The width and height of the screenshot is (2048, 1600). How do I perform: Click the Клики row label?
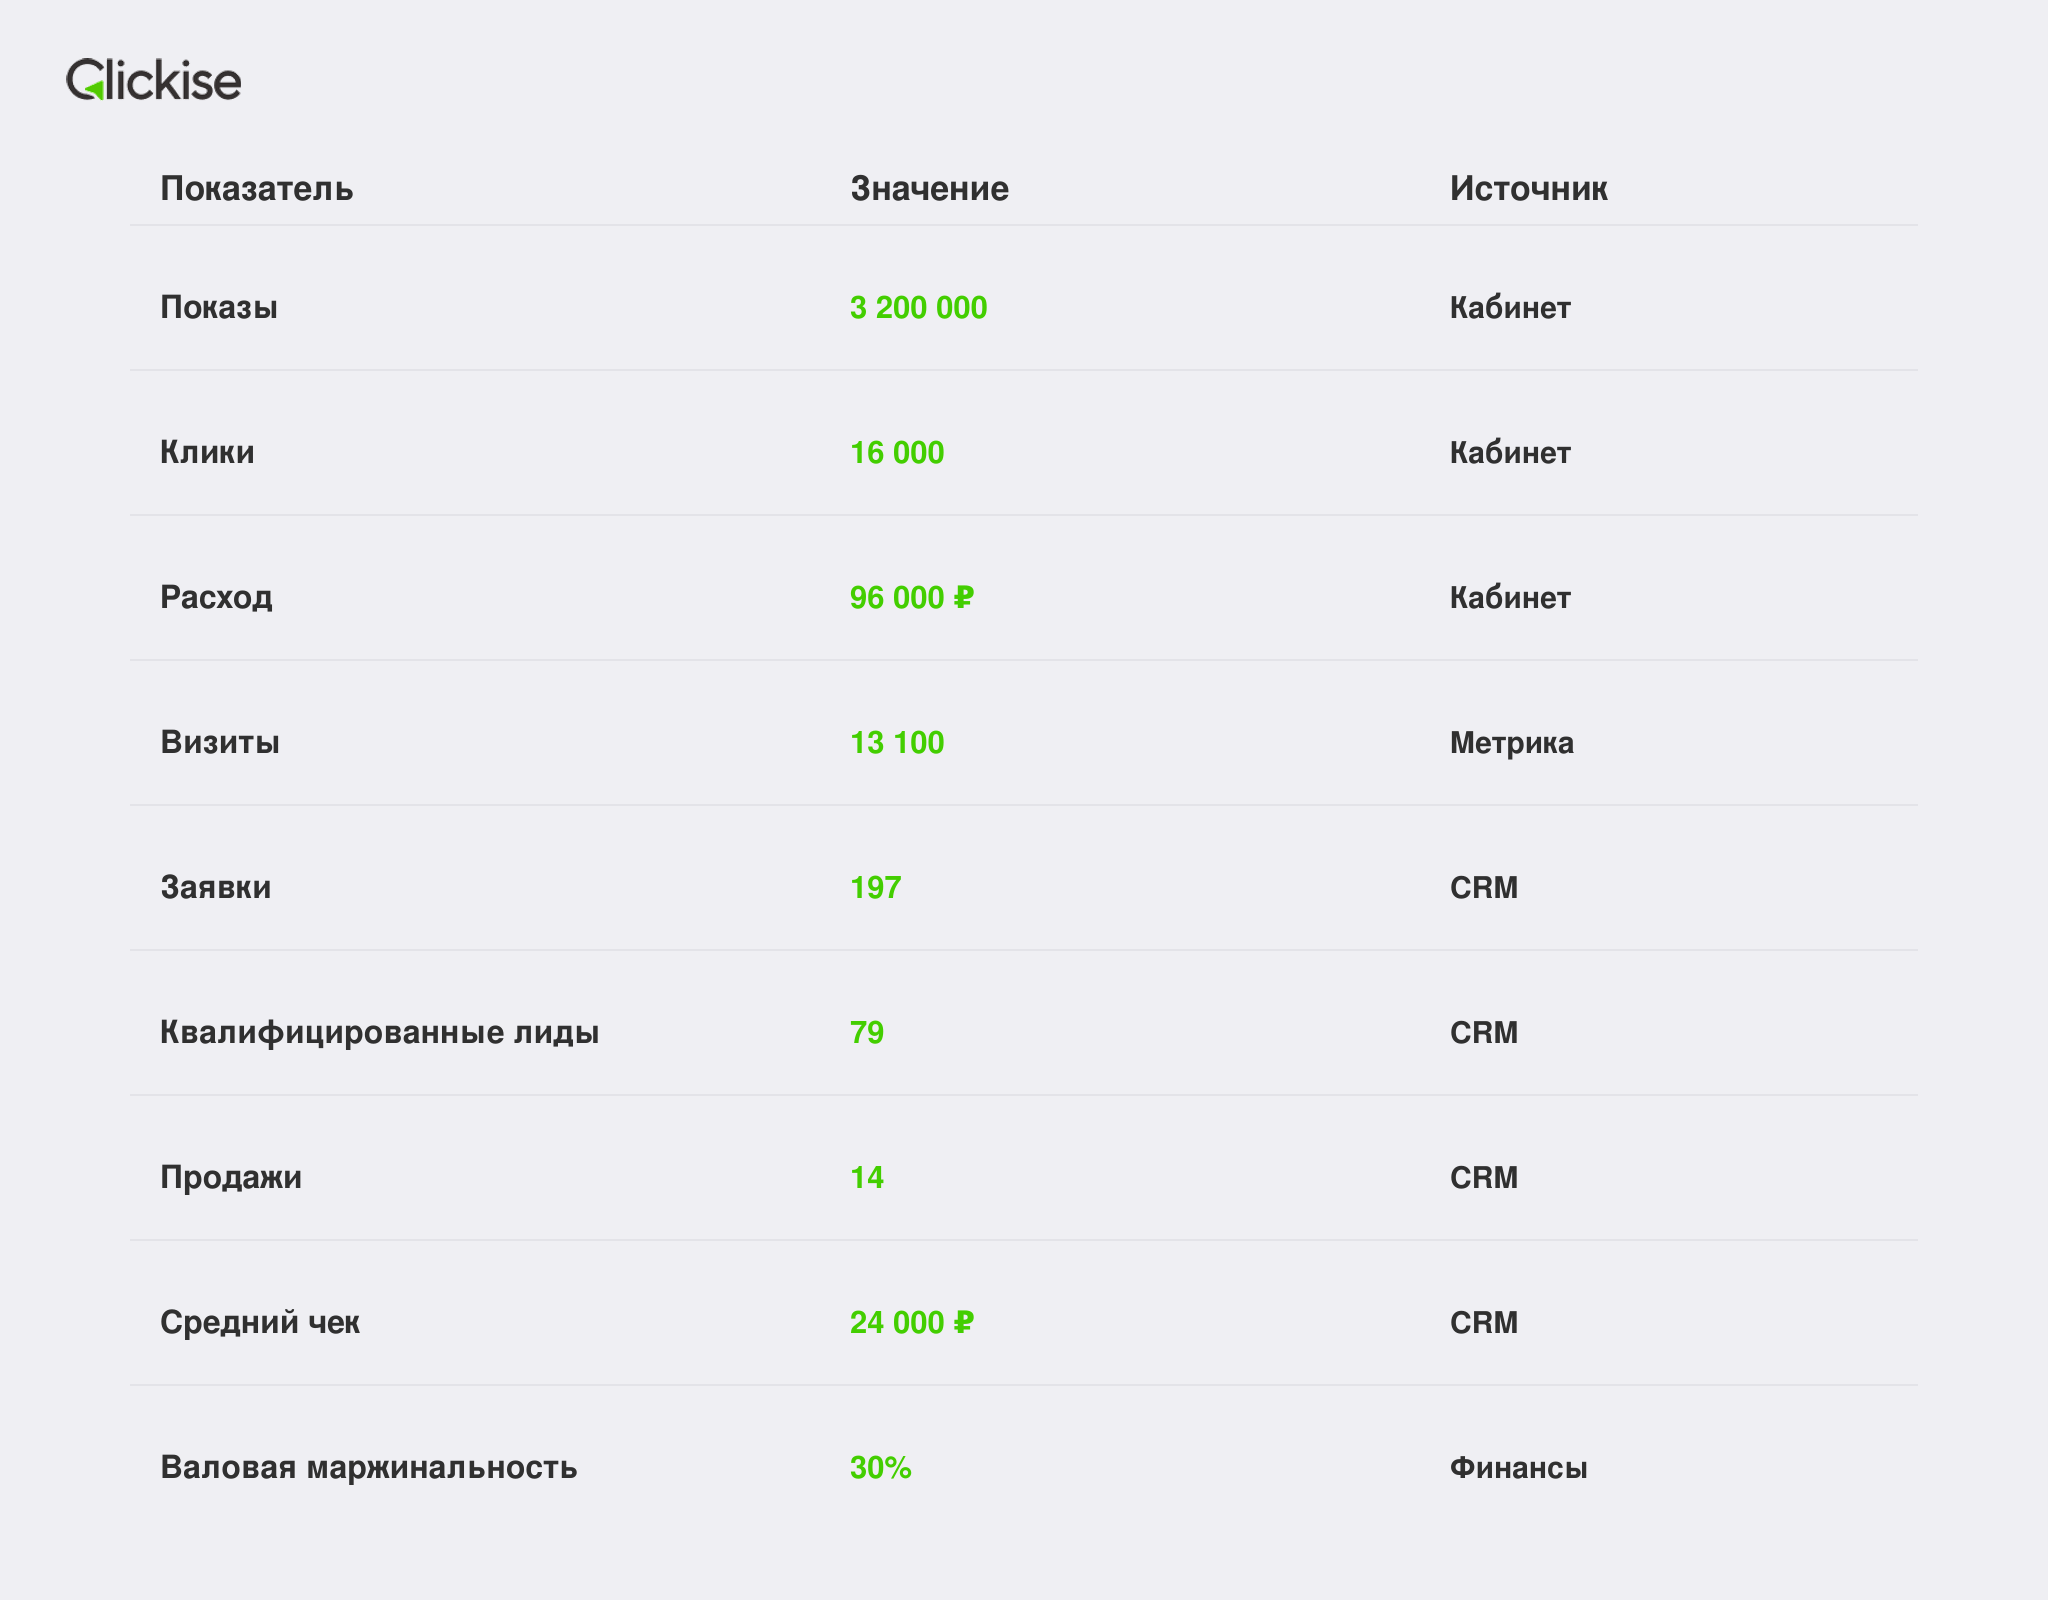207,452
